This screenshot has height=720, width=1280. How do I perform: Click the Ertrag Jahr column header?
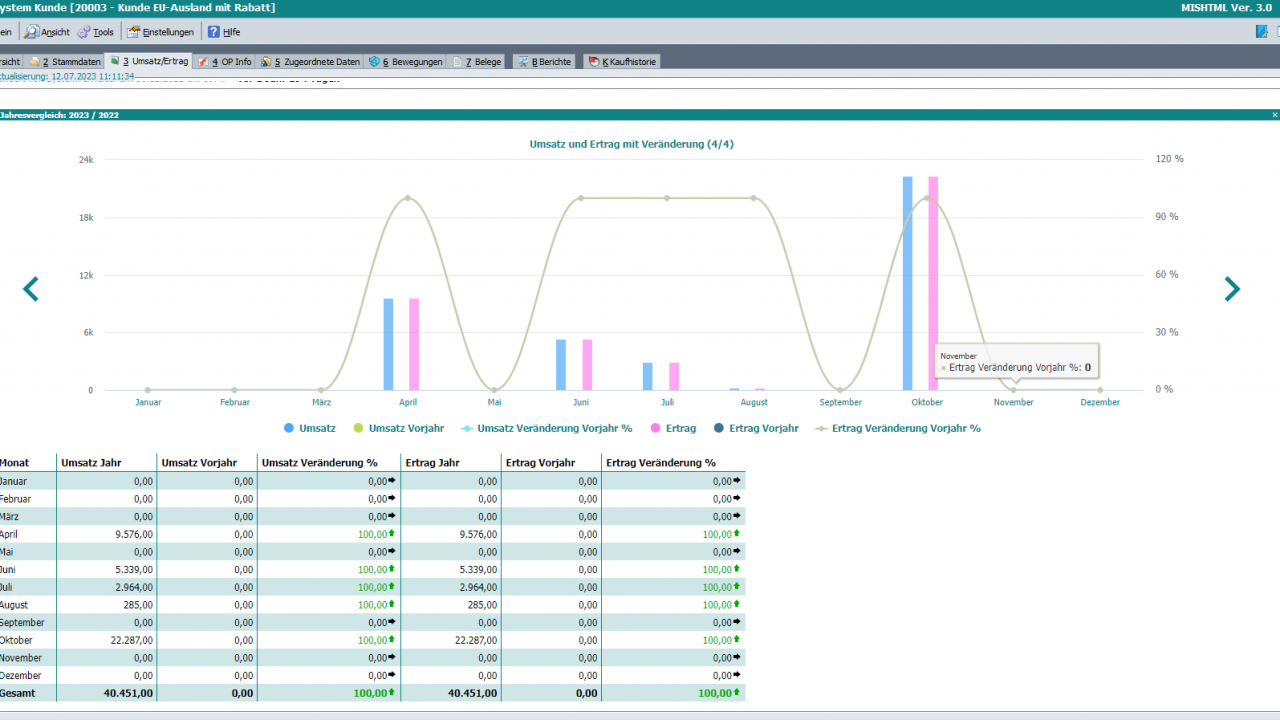point(435,463)
